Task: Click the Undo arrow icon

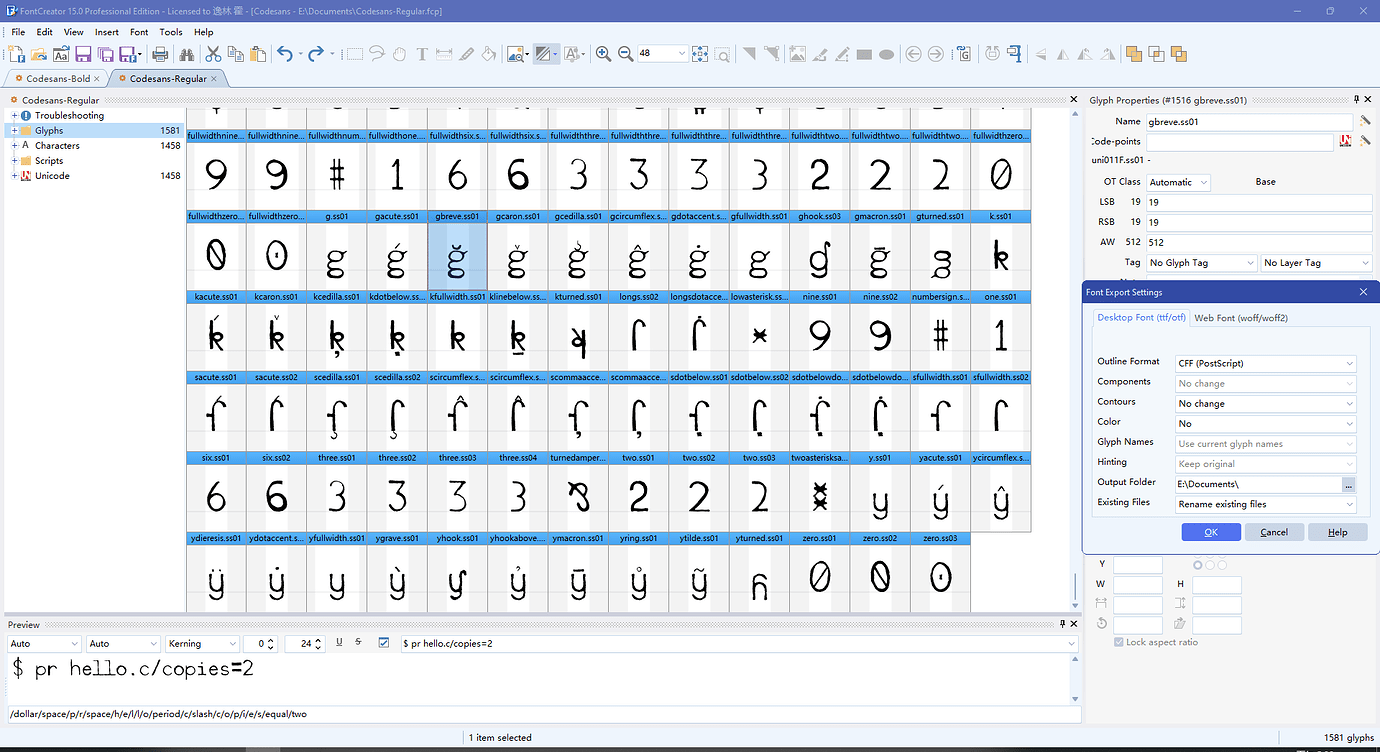Action: (x=284, y=53)
